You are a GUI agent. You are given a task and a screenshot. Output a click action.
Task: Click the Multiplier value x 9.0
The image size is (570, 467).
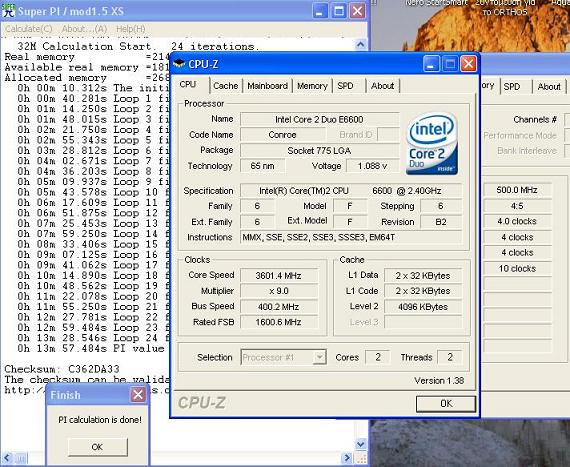coord(278,291)
